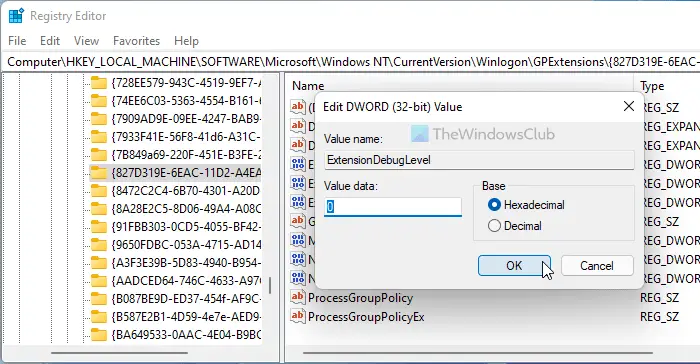This screenshot has height=364, width=700.
Task: Open the View menu
Action: click(x=86, y=41)
